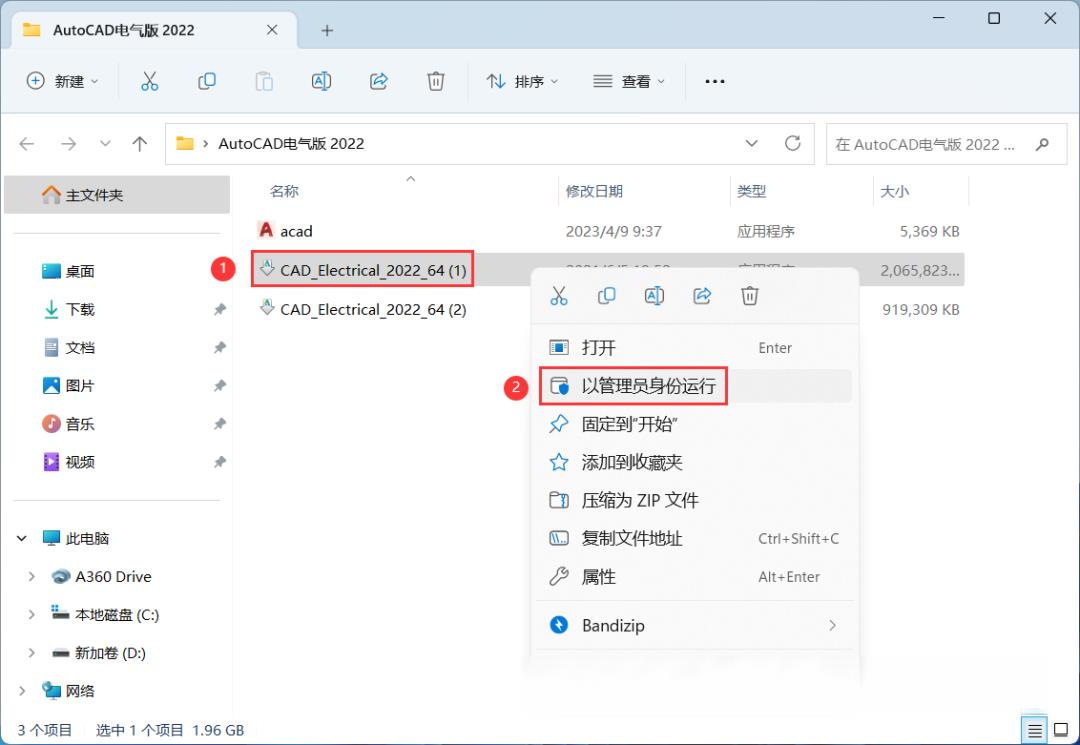Click the Cut icon in the toolbar

pyautogui.click(x=149, y=81)
